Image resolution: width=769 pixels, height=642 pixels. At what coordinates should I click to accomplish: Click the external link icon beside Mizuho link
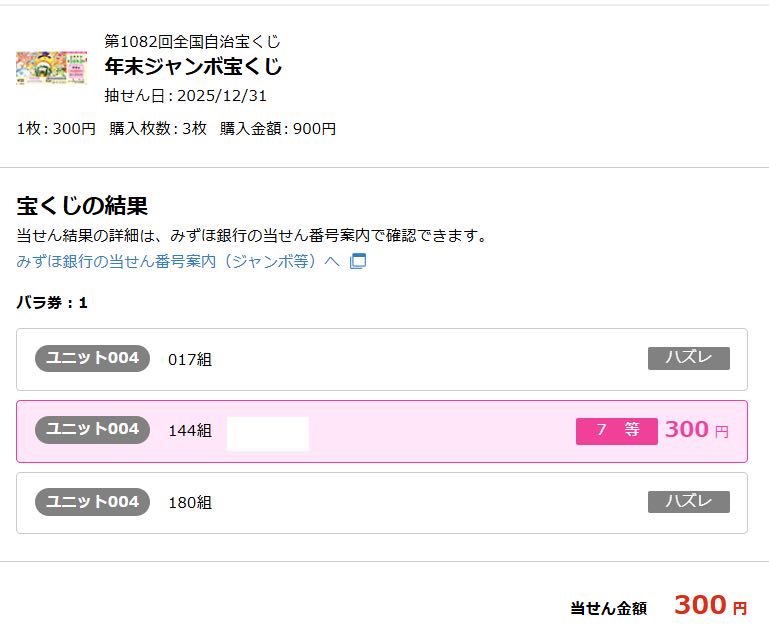click(x=358, y=261)
